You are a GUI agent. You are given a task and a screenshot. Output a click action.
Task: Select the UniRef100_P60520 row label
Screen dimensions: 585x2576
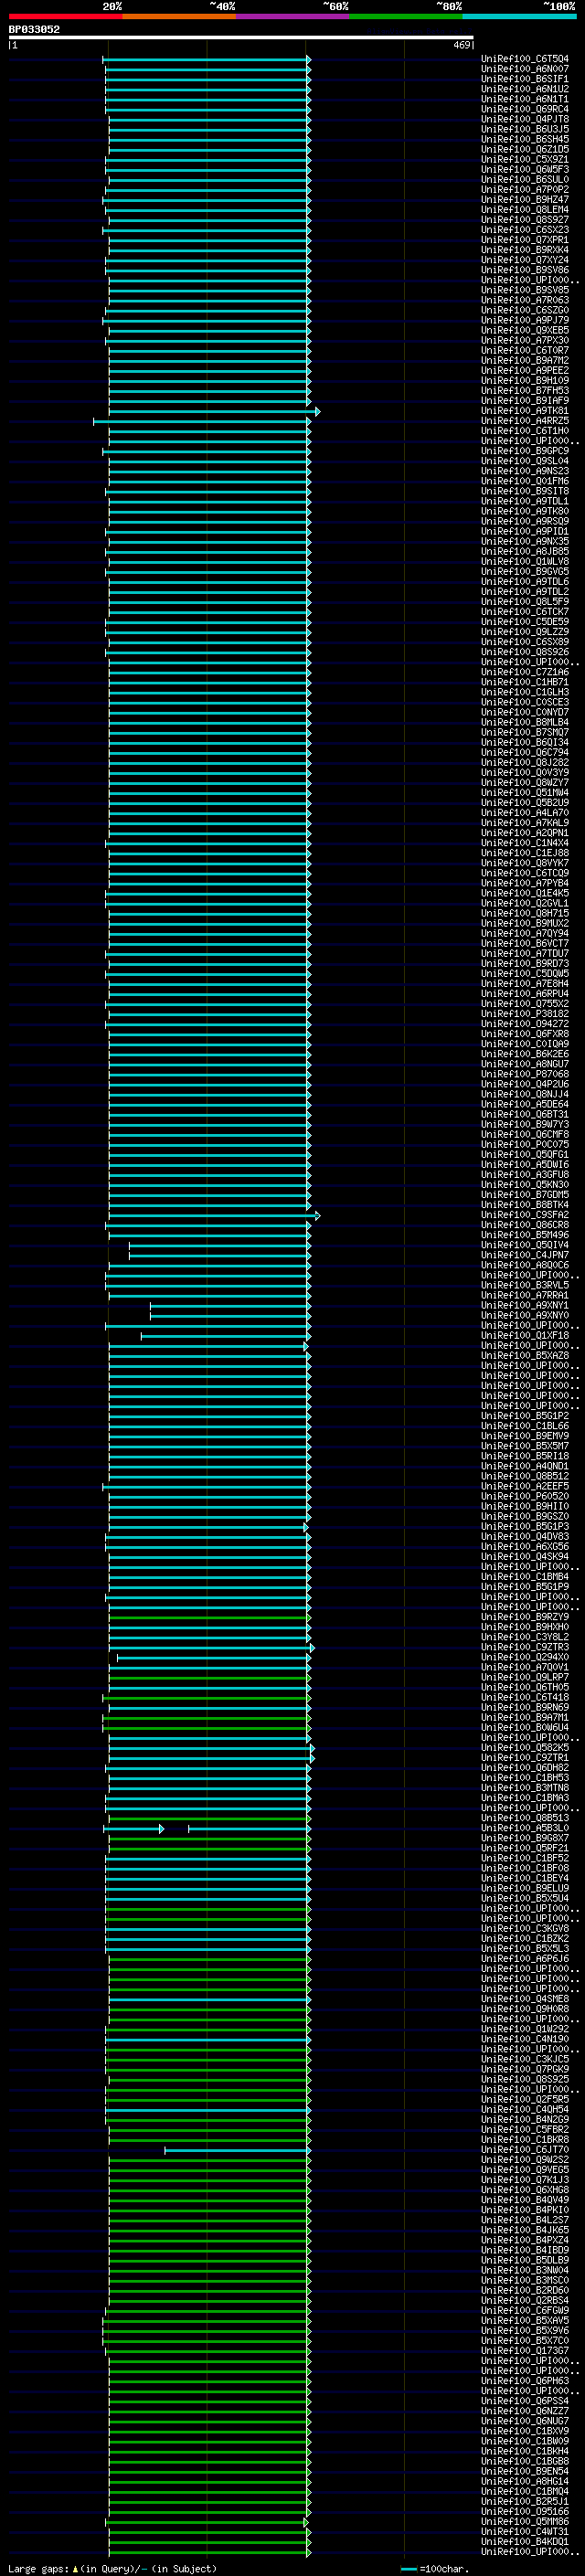point(525,1496)
